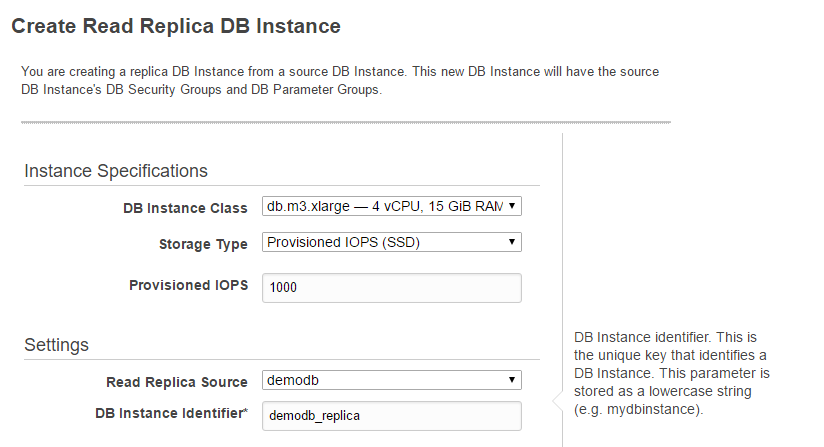The width and height of the screenshot is (824, 447).
Task: Click the Read Replica Source dropdown arrow
Action: pos(511,380)
